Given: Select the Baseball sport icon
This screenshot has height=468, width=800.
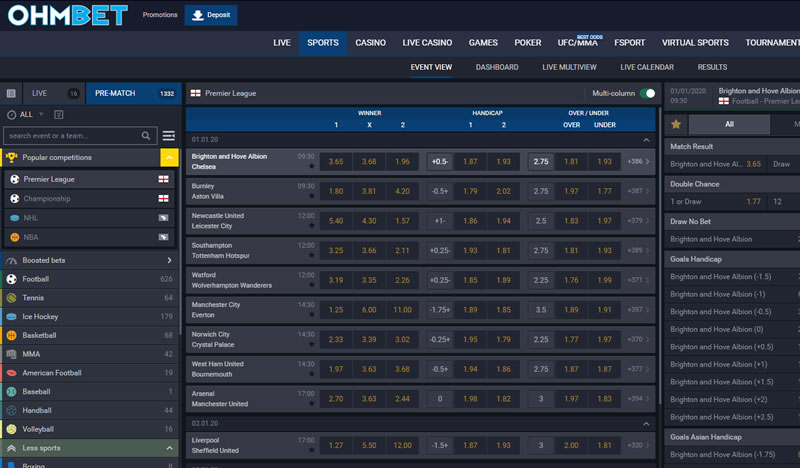Looking at the screenshot, I should [x=11, y=392].
